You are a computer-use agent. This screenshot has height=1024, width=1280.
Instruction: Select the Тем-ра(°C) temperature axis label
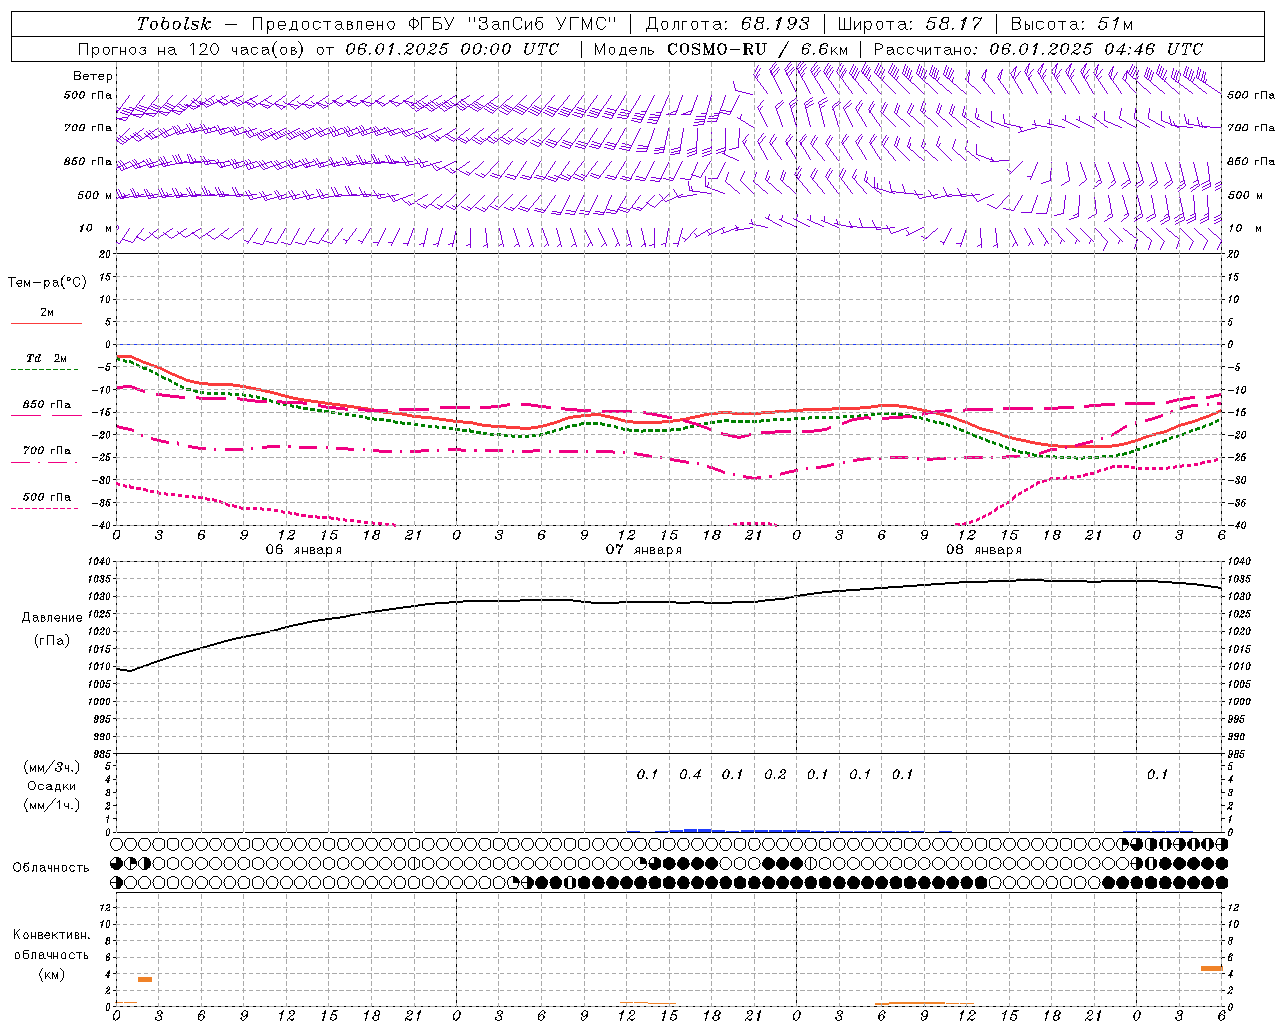tap(47, 283)
